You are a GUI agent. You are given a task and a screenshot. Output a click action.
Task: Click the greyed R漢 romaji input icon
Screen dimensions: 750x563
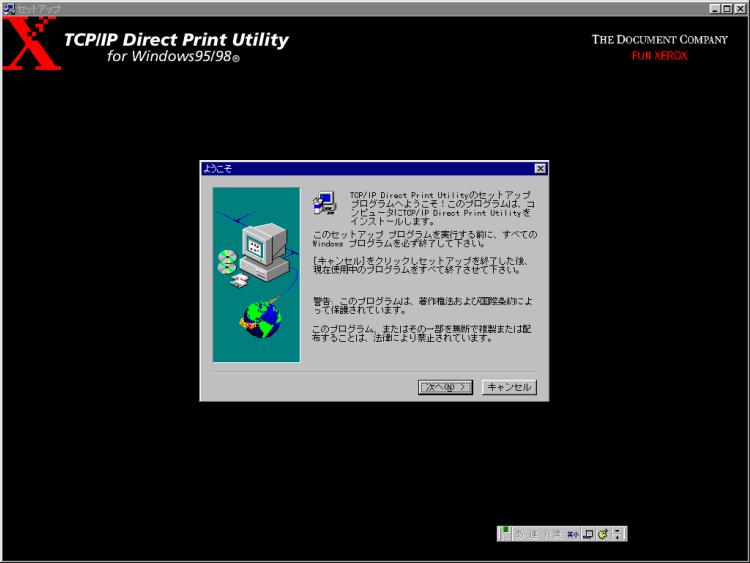click(552, 534)
